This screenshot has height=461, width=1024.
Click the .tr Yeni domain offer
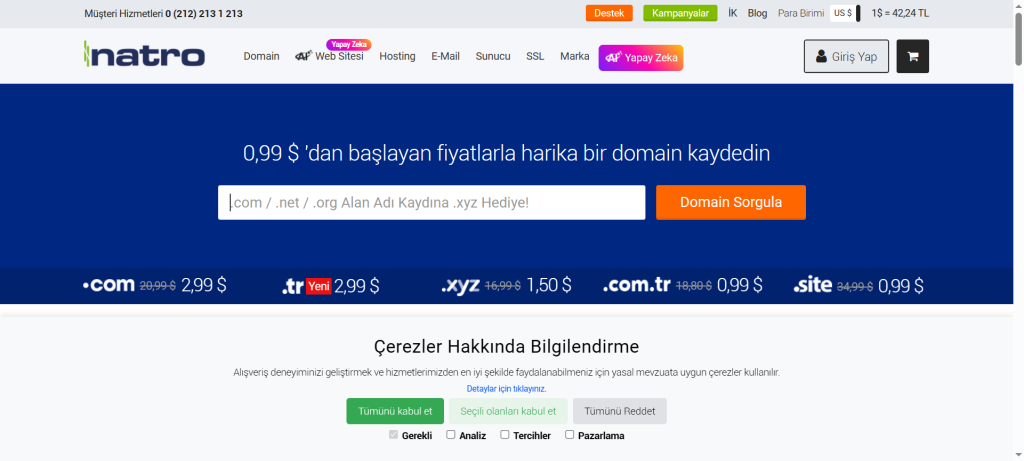[x=331, y=286]
